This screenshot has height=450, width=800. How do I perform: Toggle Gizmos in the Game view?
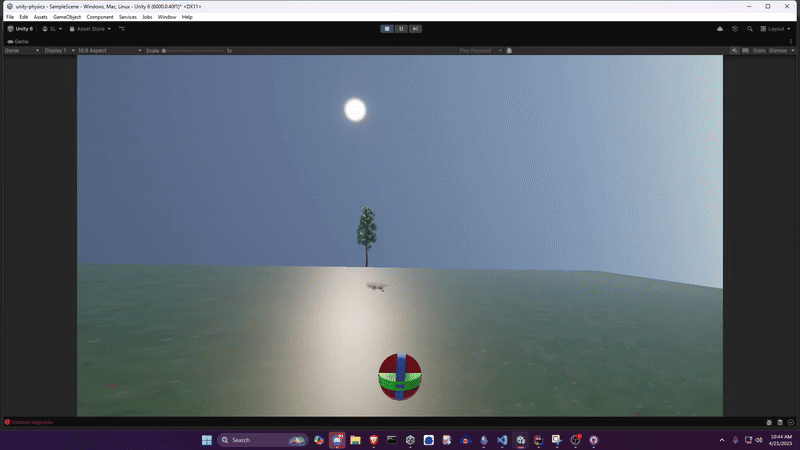[778, 51]
